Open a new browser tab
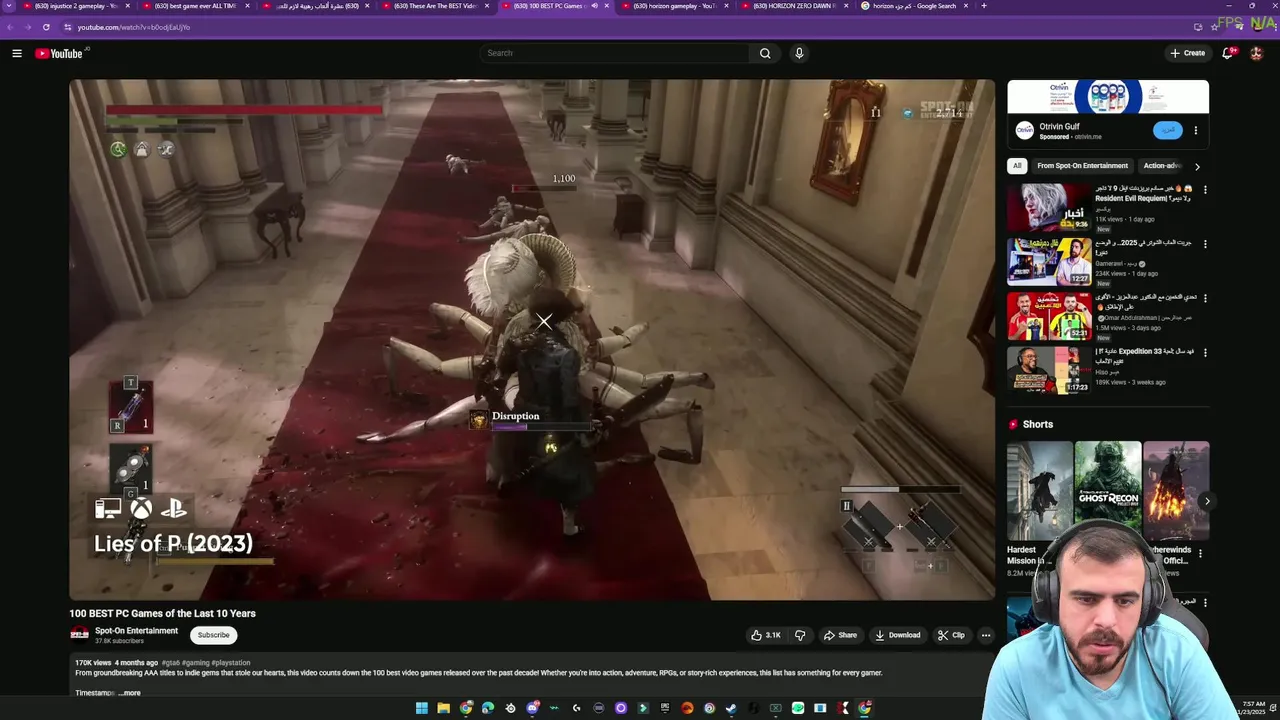This screenshot has width=1280, height=720. coord(984,6)
